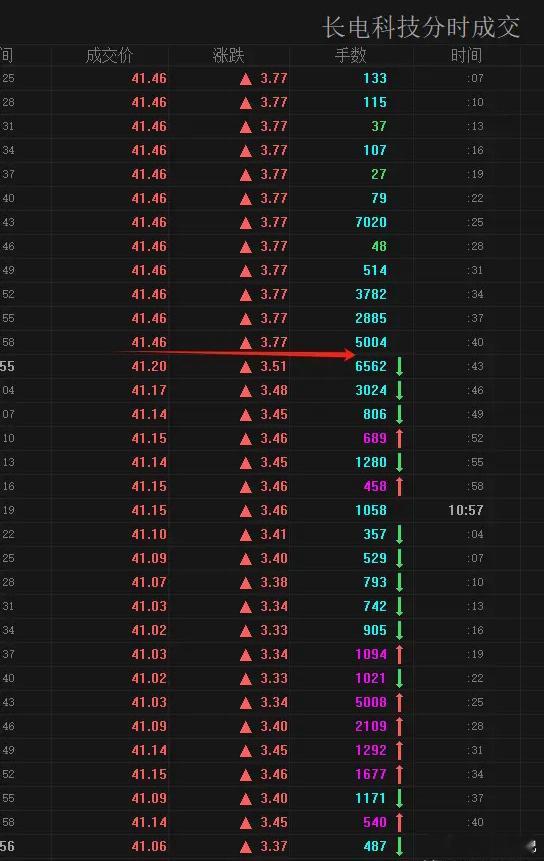Click red up arrow beside volume 1292

coord(400,750)
